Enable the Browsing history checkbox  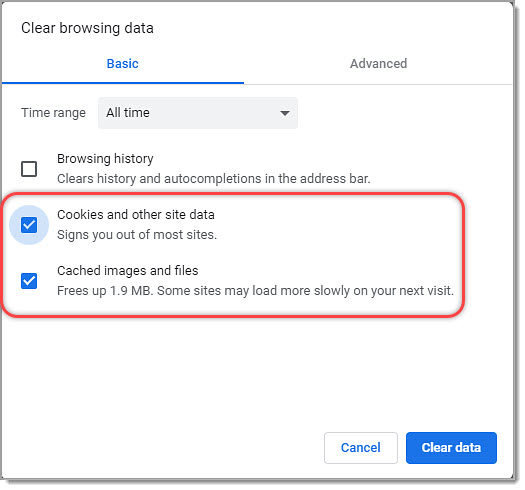point(29,169)
